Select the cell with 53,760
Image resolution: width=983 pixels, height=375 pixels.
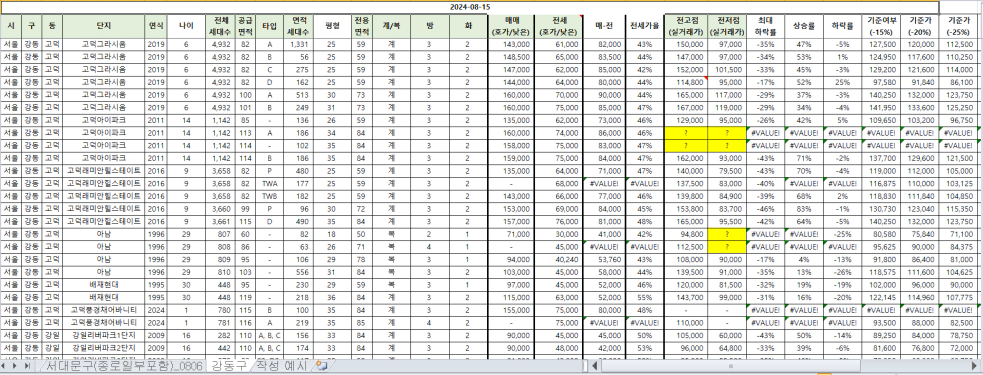click(x=605, y=259)
